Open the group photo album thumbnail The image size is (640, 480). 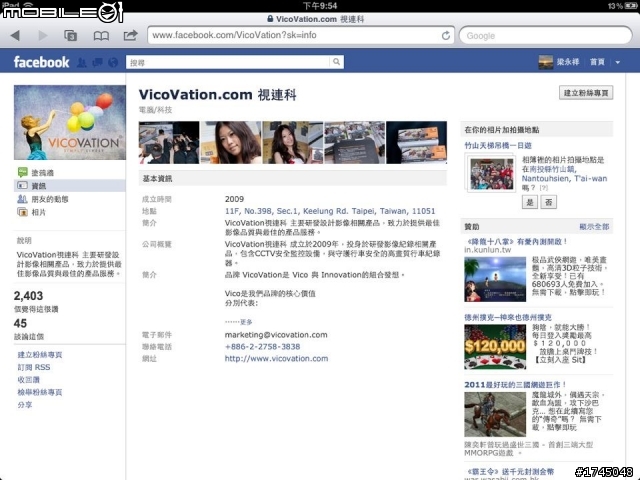[x=492, y=174]
